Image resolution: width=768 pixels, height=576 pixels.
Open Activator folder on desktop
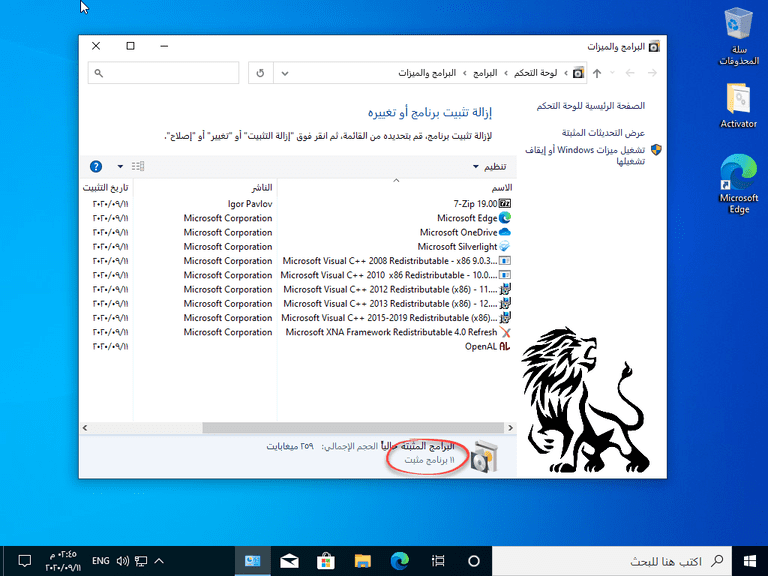(738, 106)
